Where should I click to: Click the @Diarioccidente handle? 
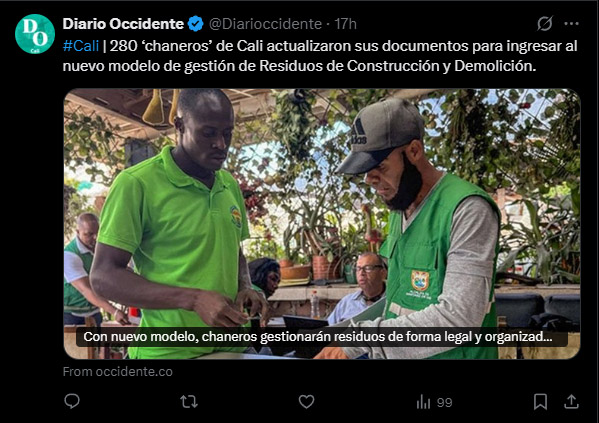tap(266, 24)
